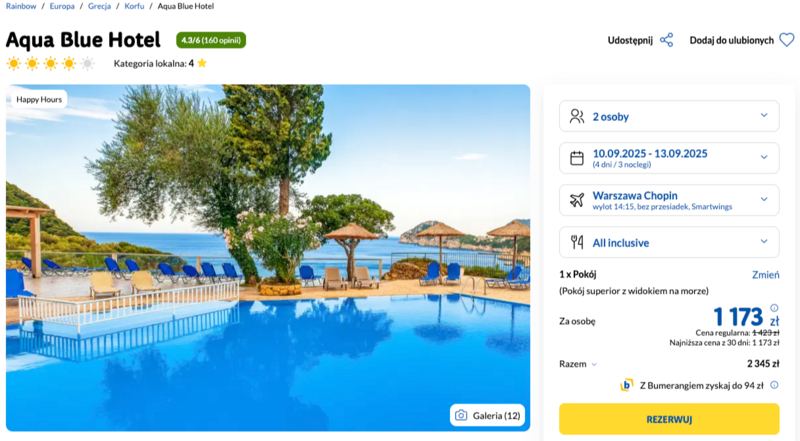800x441 pixels.
Task: Expand the Razem total price details
Action: click(x=578, y=364)
